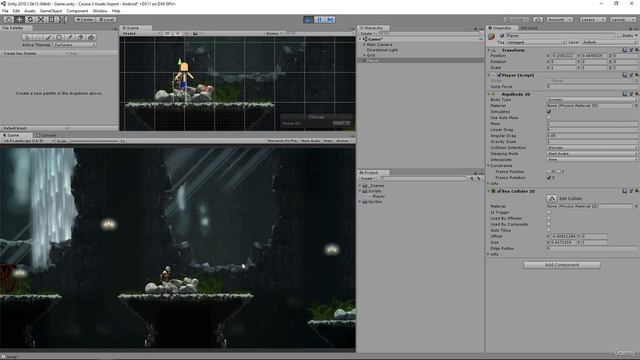Toggle the Is Trigger checkbox
The width and height of the screenshot is (640, 360).
[x=549, y=212]
